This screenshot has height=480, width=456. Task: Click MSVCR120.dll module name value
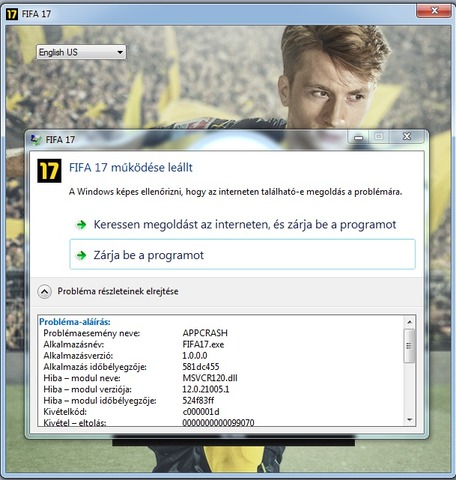point(210,378)
